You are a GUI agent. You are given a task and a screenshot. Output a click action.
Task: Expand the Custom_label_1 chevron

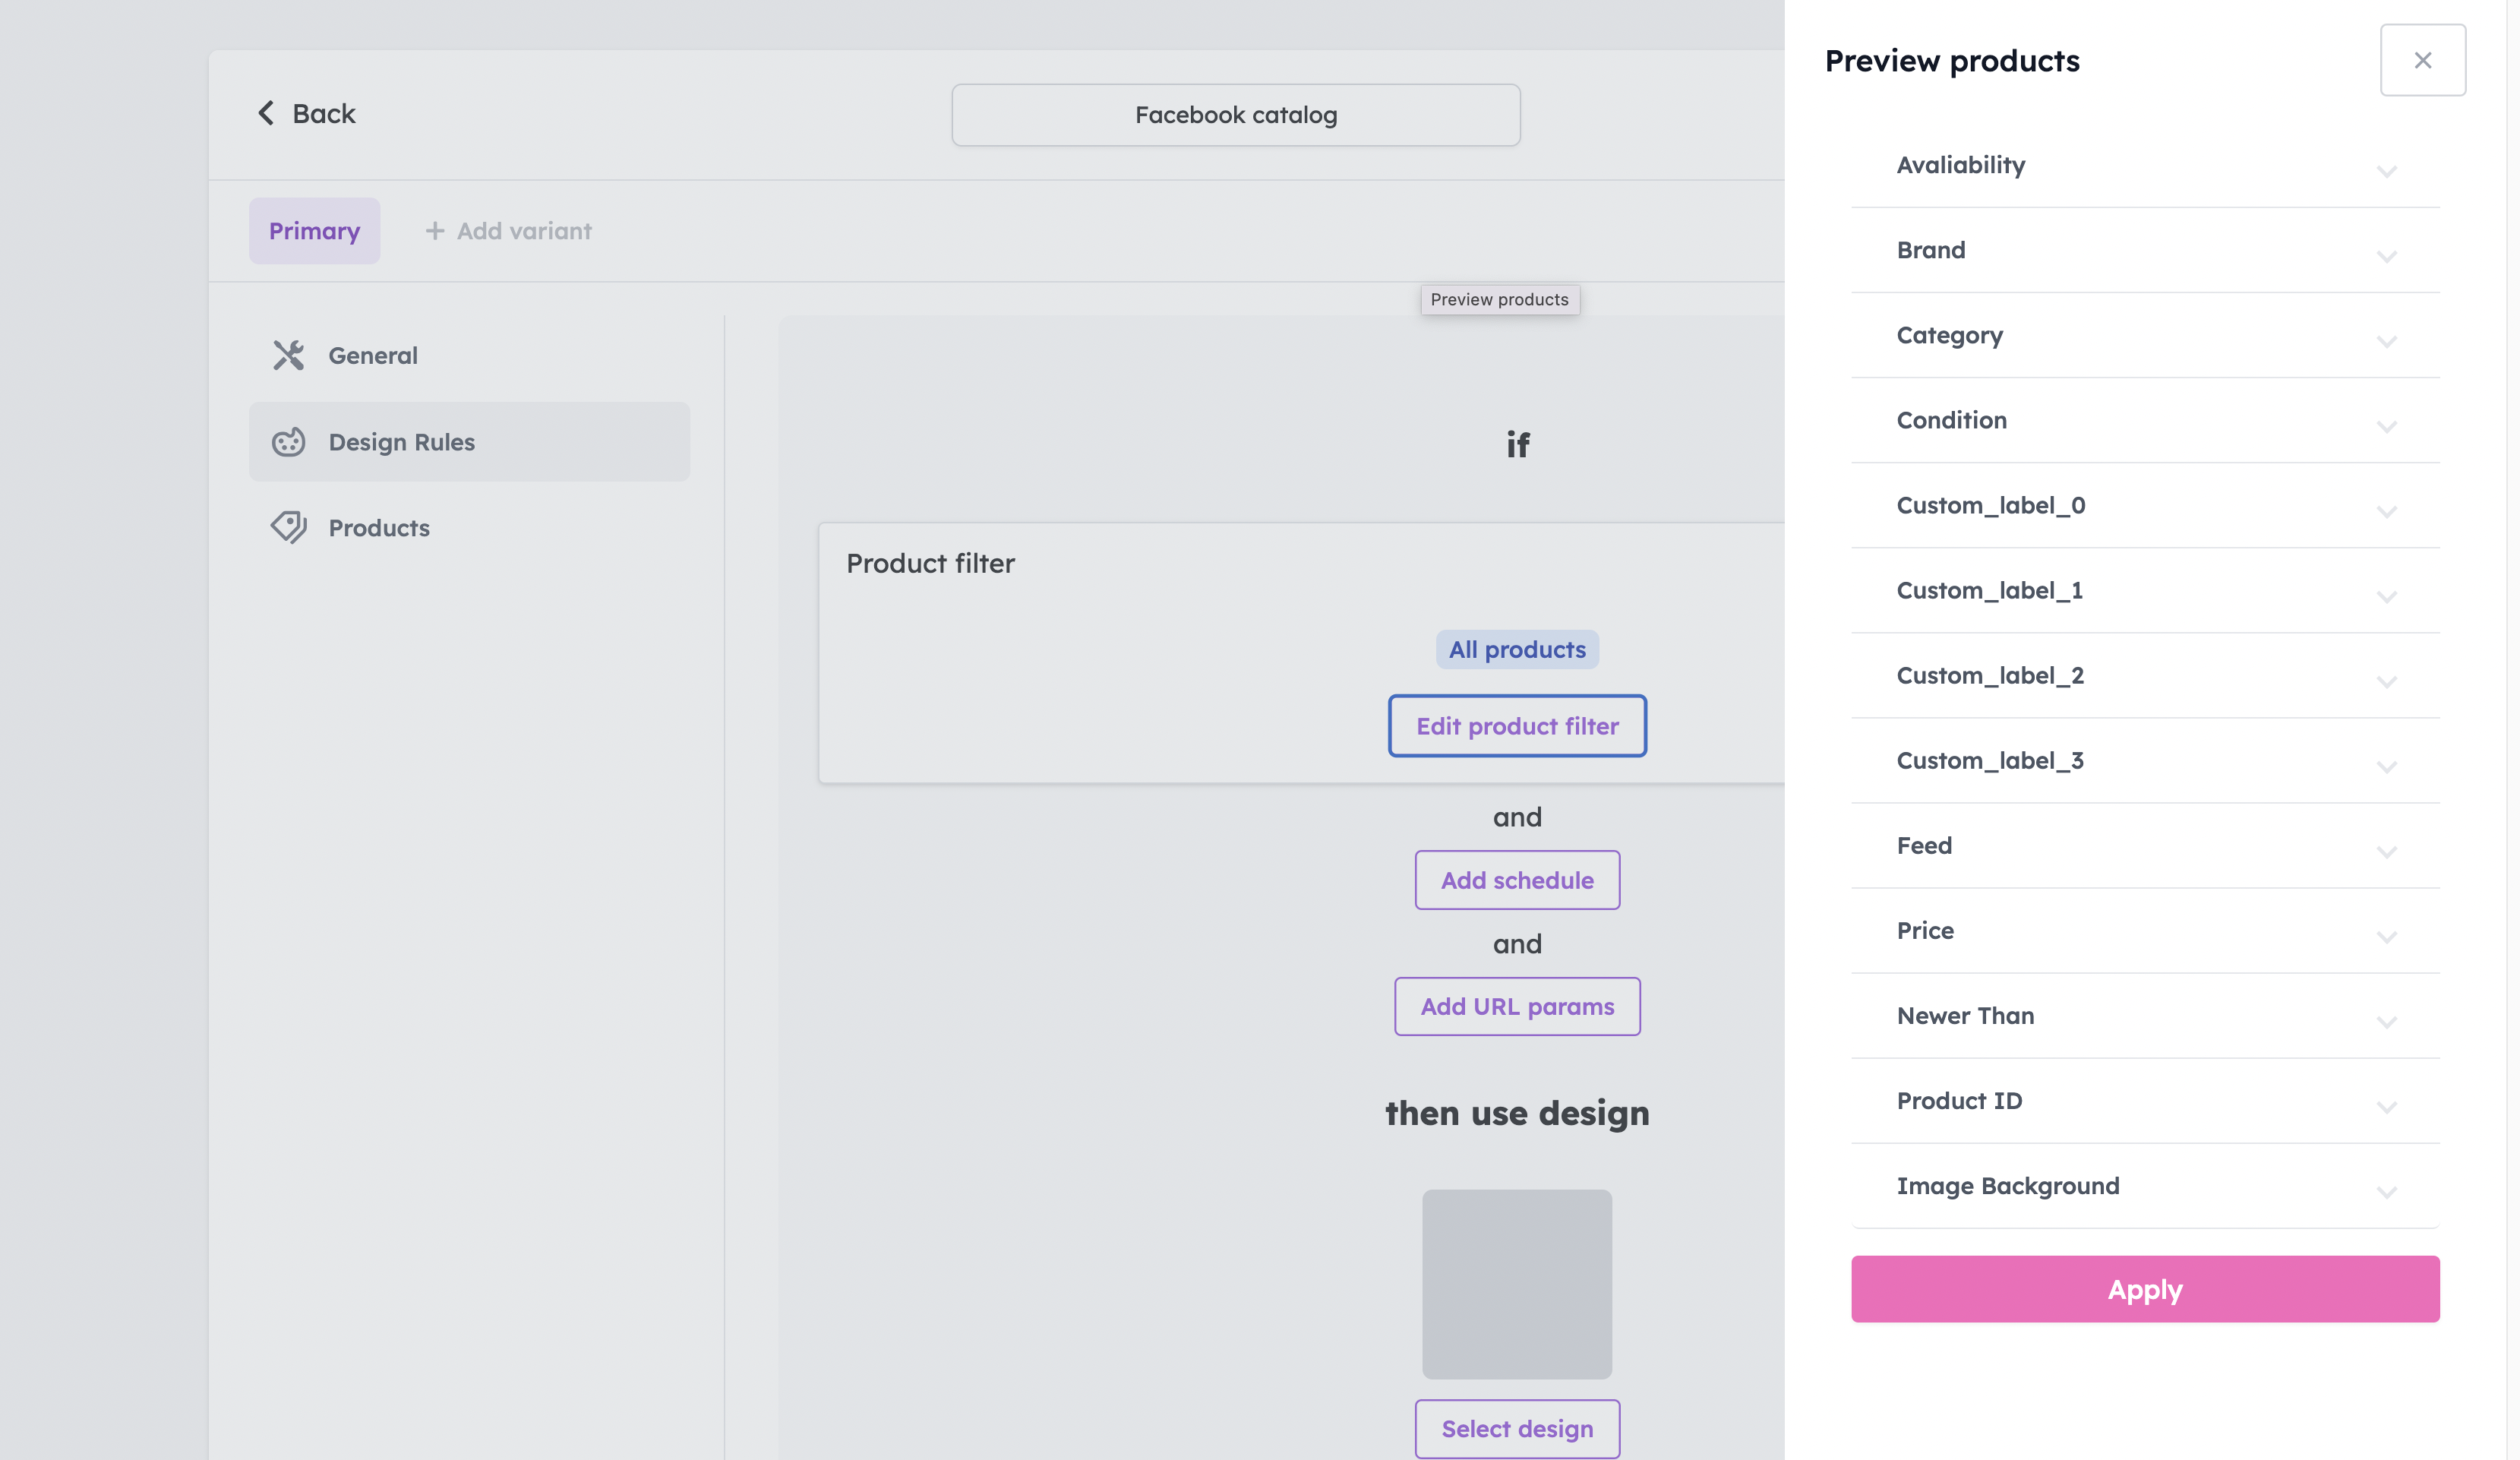2386,596
